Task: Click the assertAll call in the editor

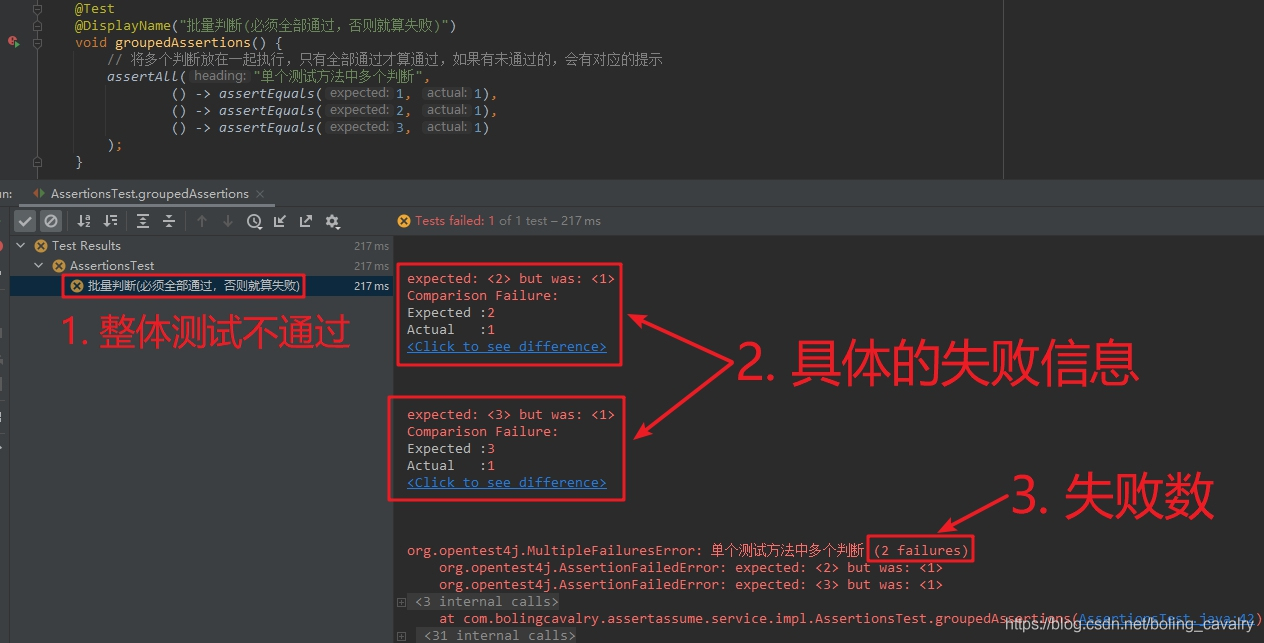Action: click(x=144, y=76)
